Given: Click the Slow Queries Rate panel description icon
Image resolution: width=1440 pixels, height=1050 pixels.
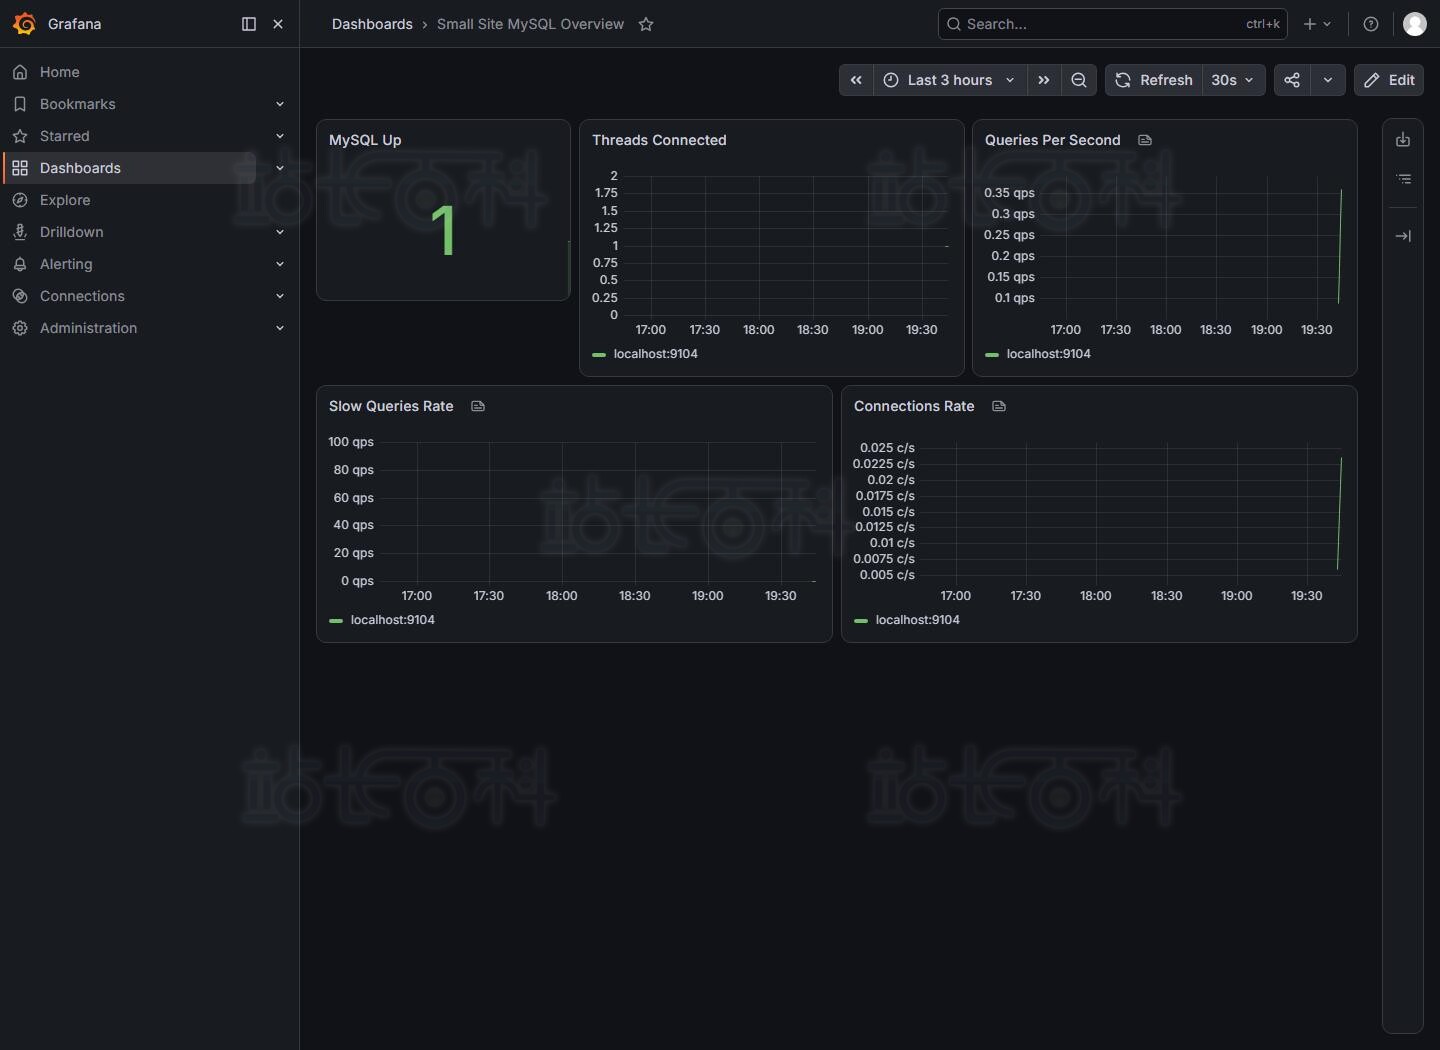Looking at the screenshot, I should click(x=478, y=406).
